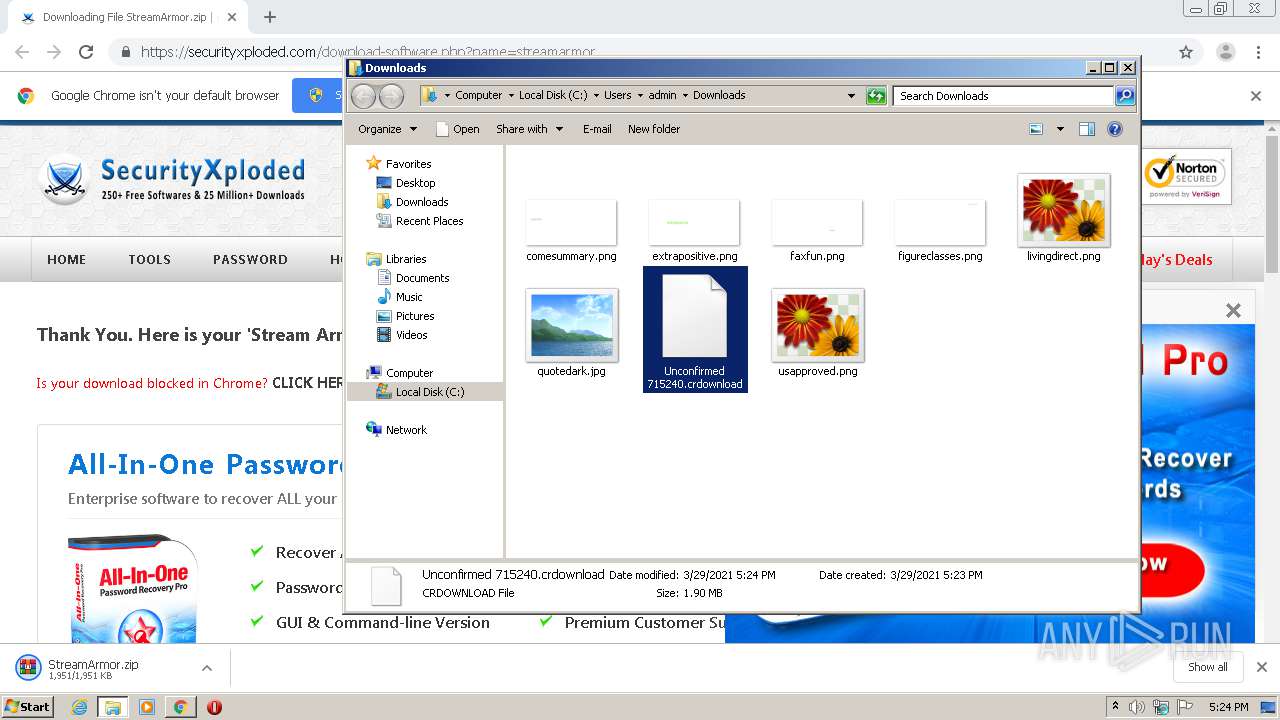Open the TOOLS menu on SecurityXploded site
Image resolution: width=1280 pixels, height=720 pixels.
pos(149,259)
